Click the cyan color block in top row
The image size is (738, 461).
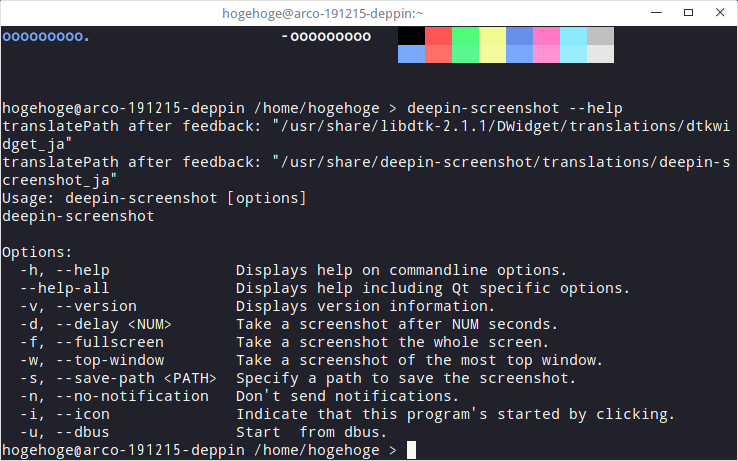(573, 36)
